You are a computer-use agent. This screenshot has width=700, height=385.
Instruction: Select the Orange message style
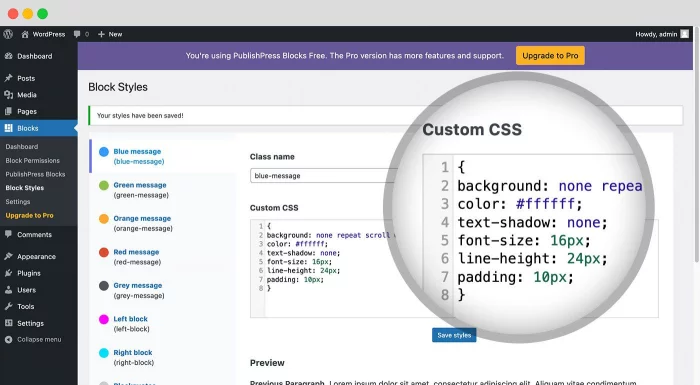(162, 223)
